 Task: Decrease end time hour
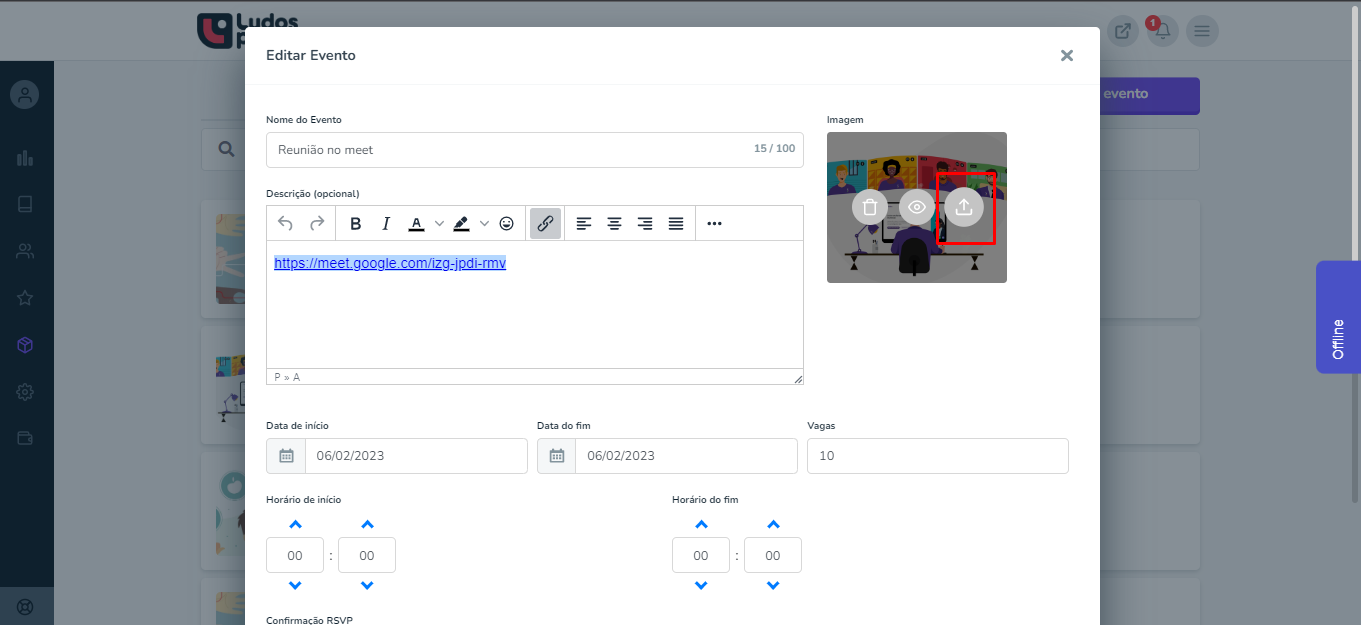(x=701, y=585)
